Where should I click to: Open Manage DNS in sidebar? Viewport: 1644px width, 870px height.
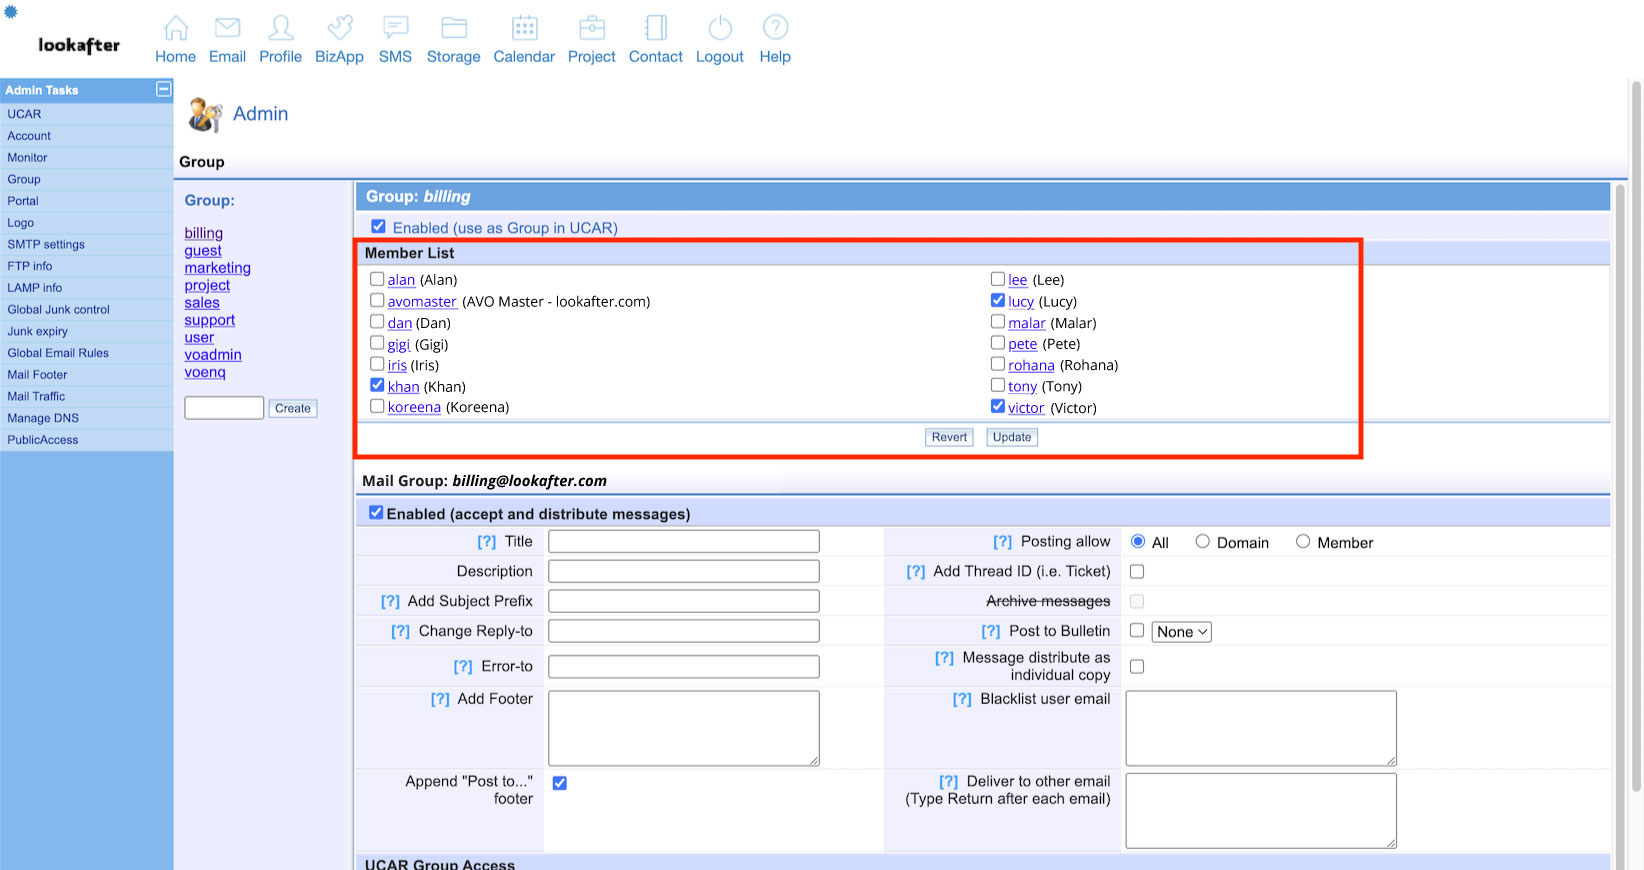[43, 419]
